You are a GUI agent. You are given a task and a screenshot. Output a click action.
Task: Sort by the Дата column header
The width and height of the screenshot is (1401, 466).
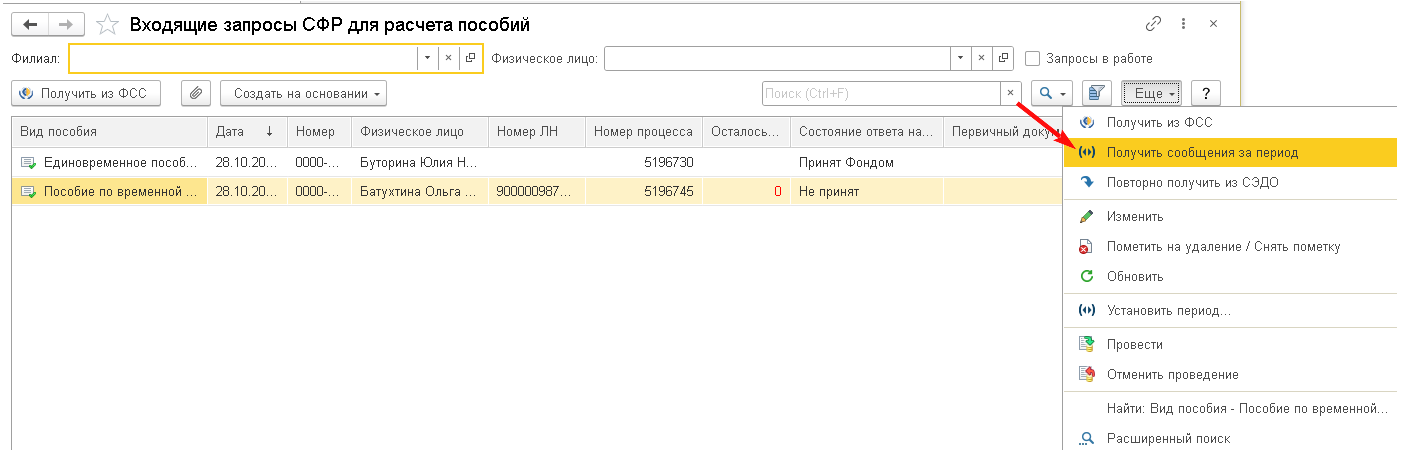[247, 131]
